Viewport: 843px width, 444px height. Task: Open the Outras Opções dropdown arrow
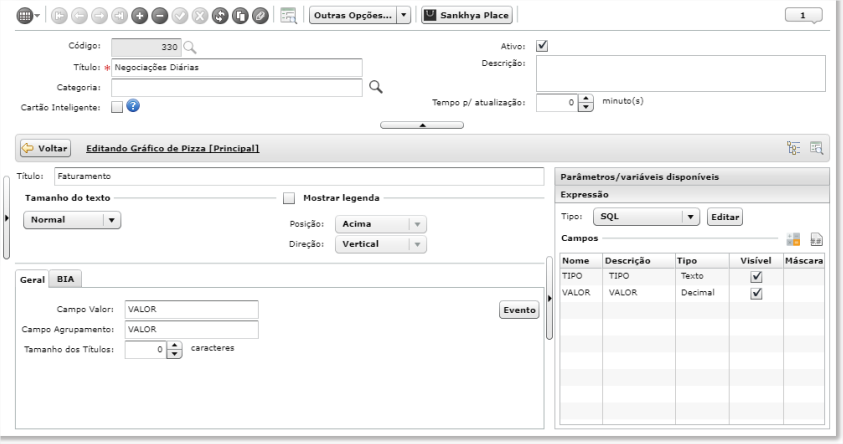click(x=404, y=16)
